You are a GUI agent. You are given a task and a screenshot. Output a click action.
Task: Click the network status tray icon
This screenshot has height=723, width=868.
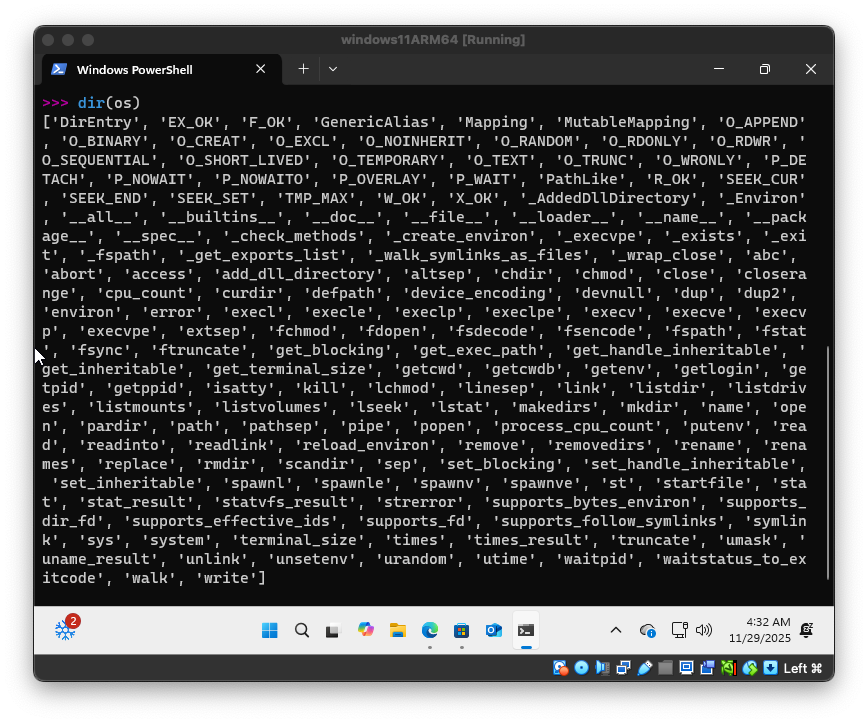tap(679, 630)
